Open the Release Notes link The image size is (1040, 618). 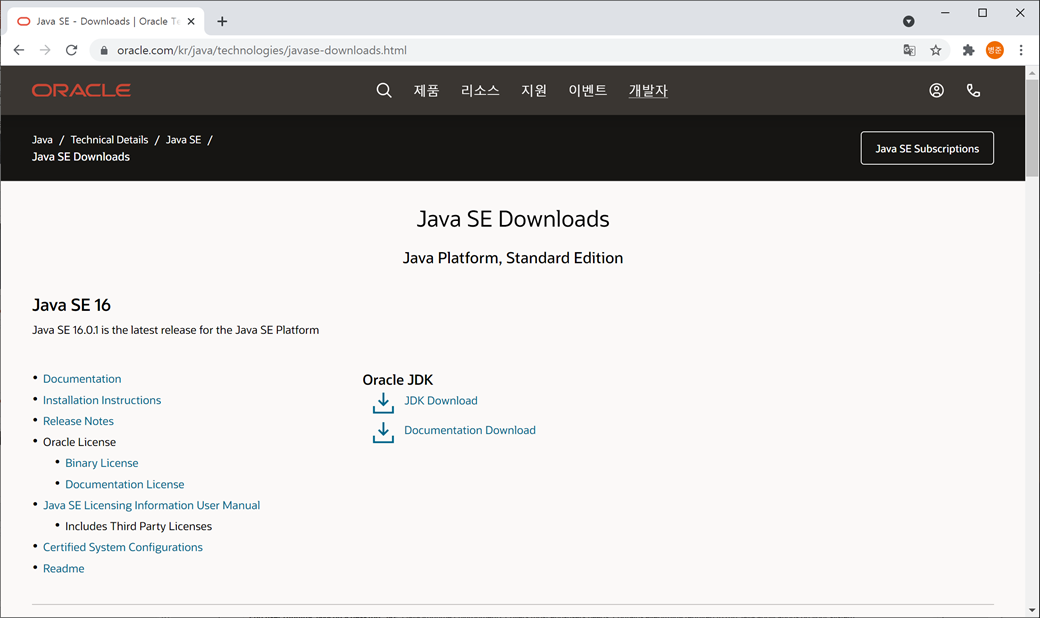pyautogui.click(x=78, y=421)
